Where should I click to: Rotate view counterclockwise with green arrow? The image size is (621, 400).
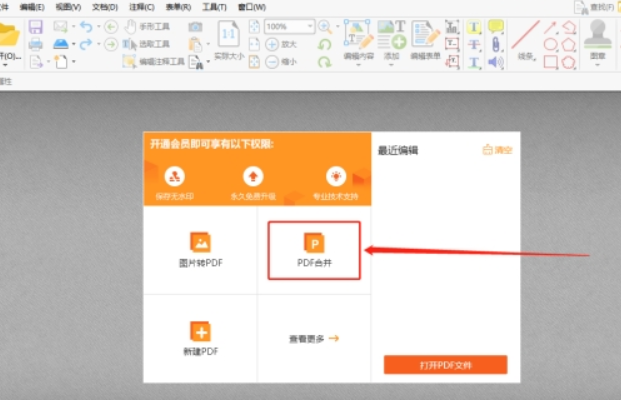(325, 44)
